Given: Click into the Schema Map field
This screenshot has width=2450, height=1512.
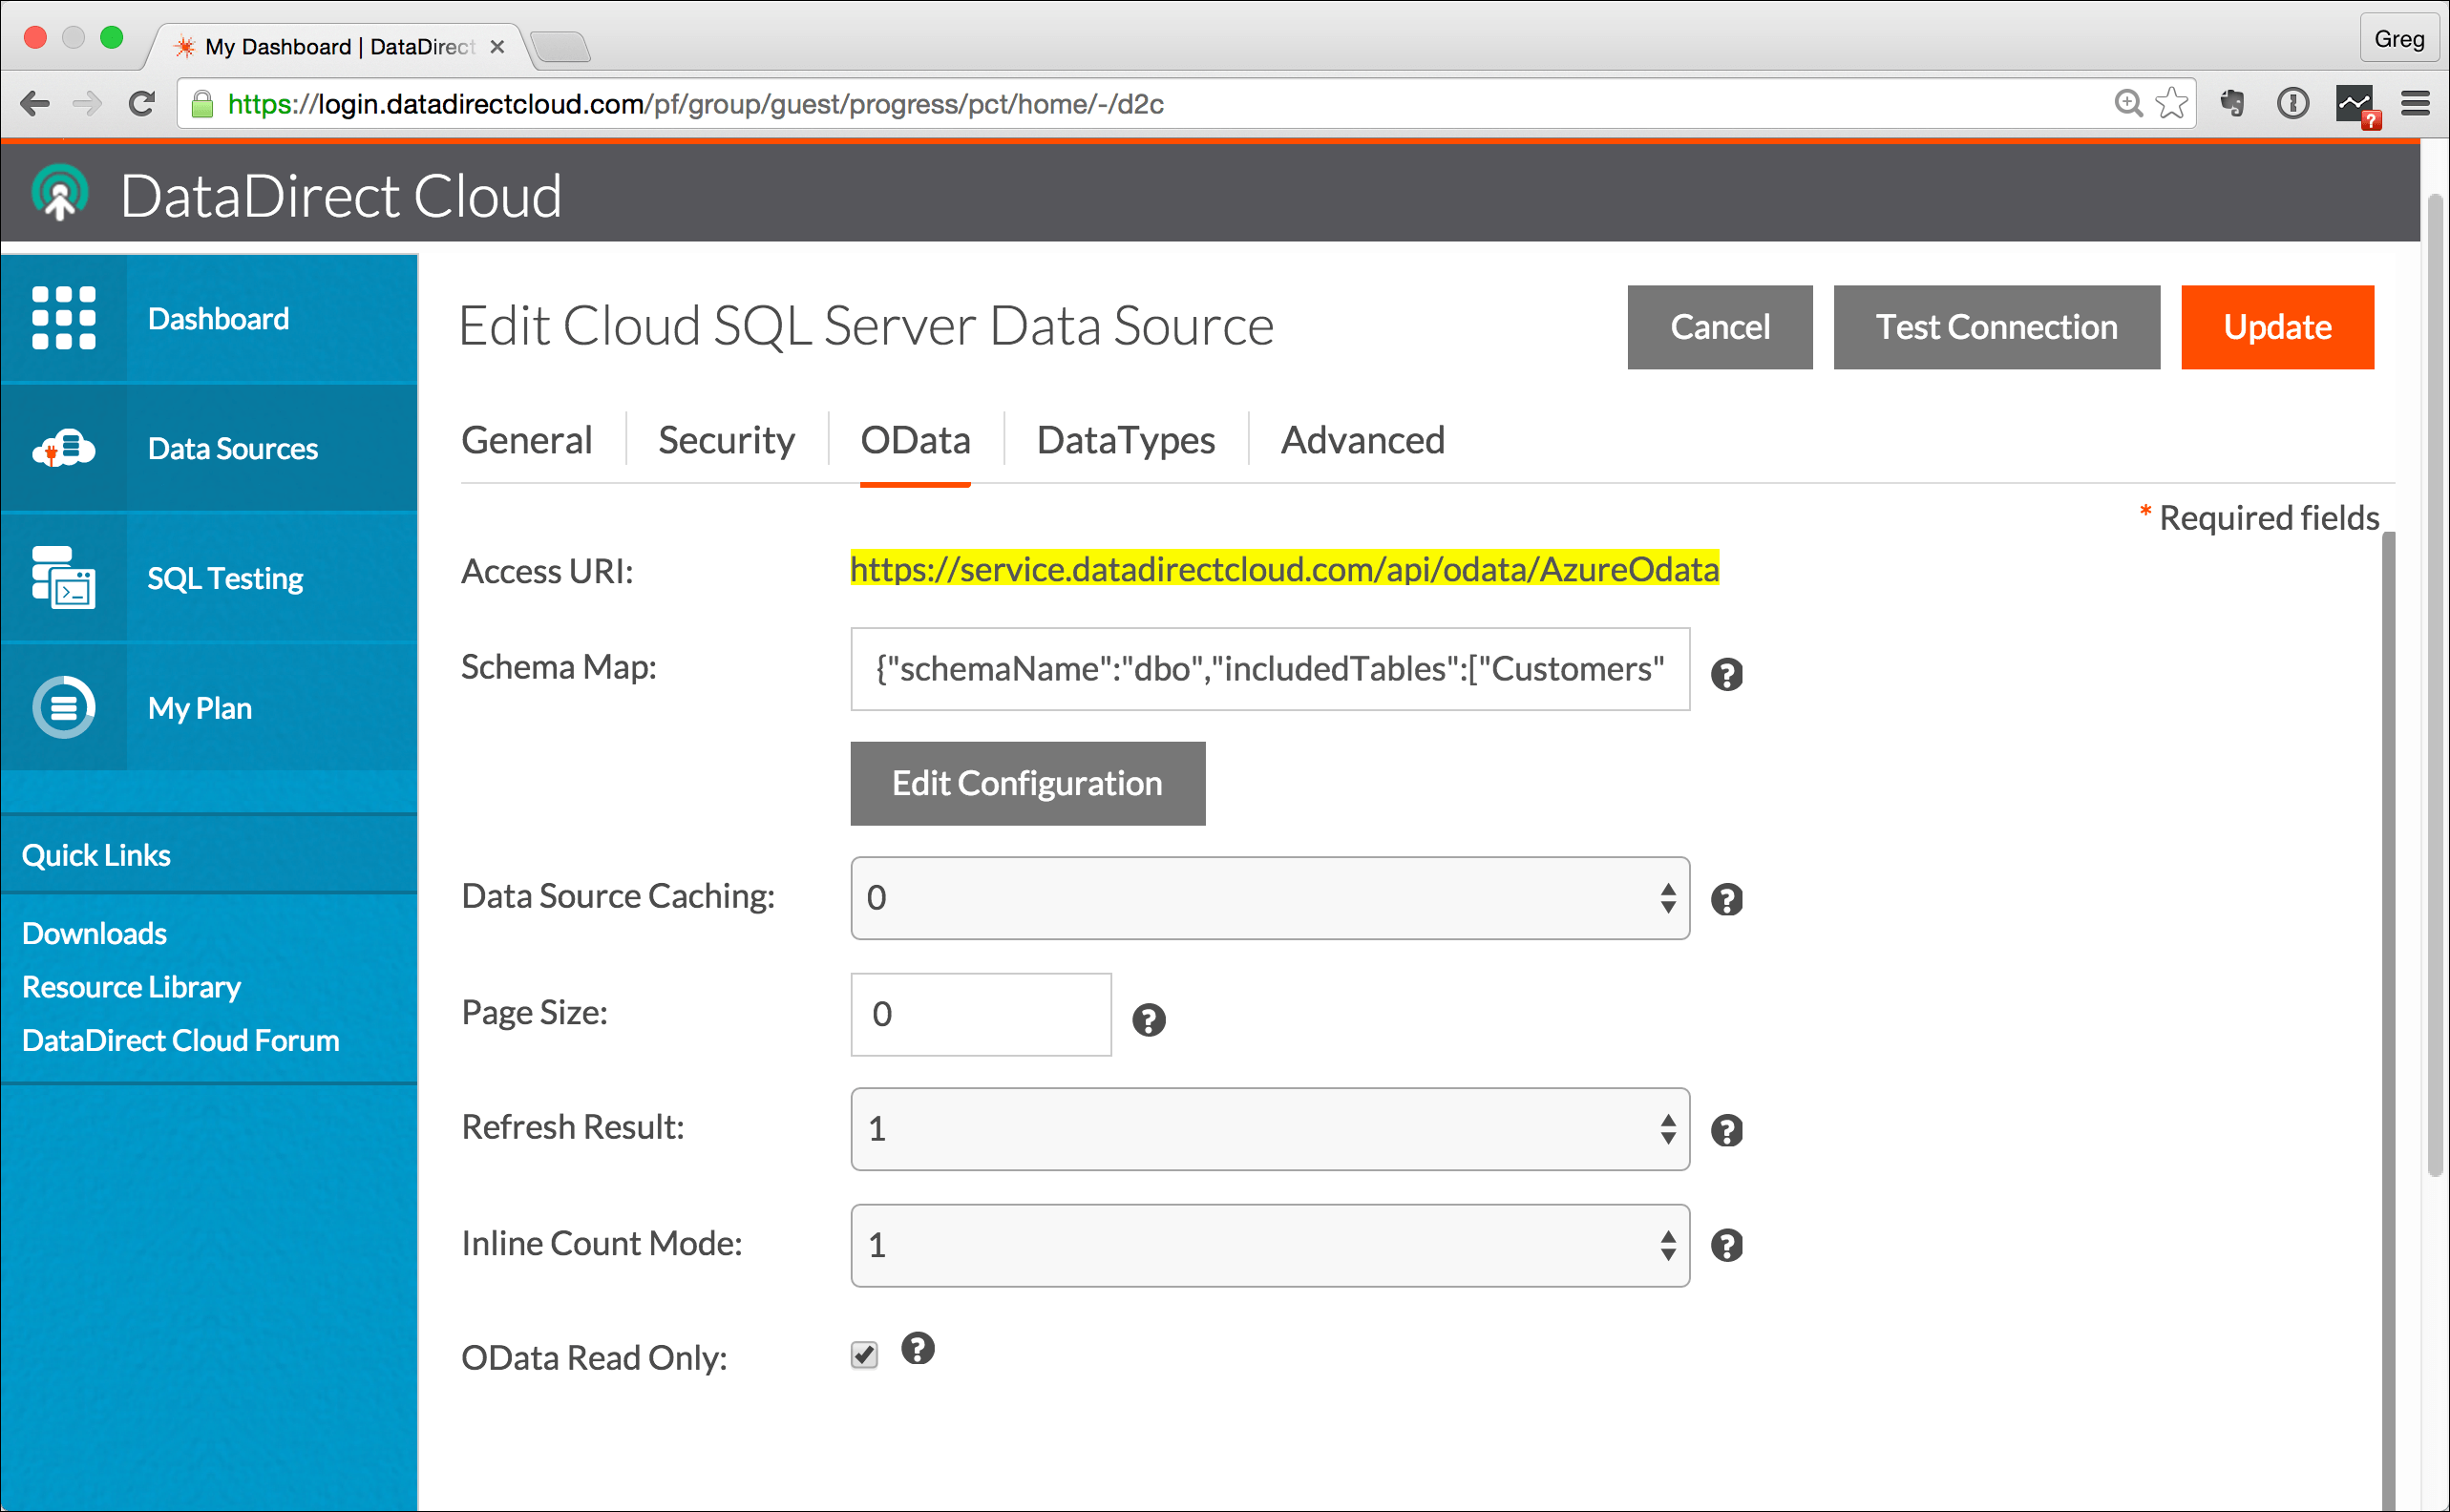Looking at the screenshot, I should tap(1270, 669).
